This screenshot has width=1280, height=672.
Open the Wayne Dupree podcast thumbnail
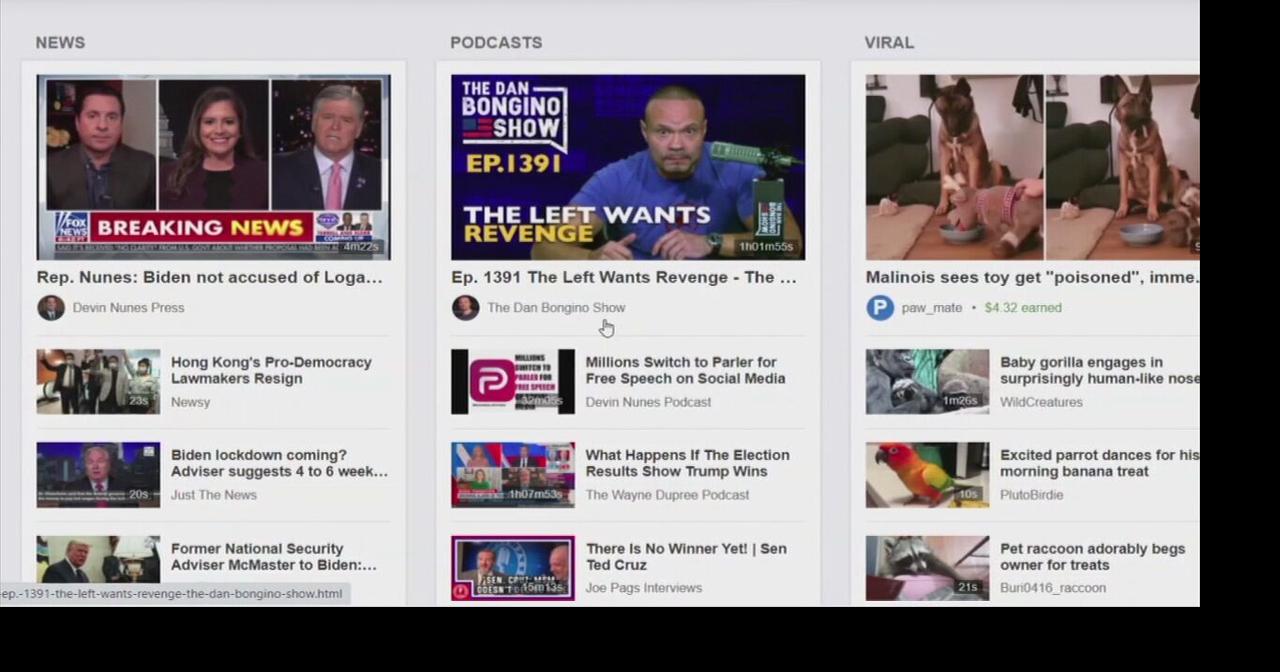[513, 475]
